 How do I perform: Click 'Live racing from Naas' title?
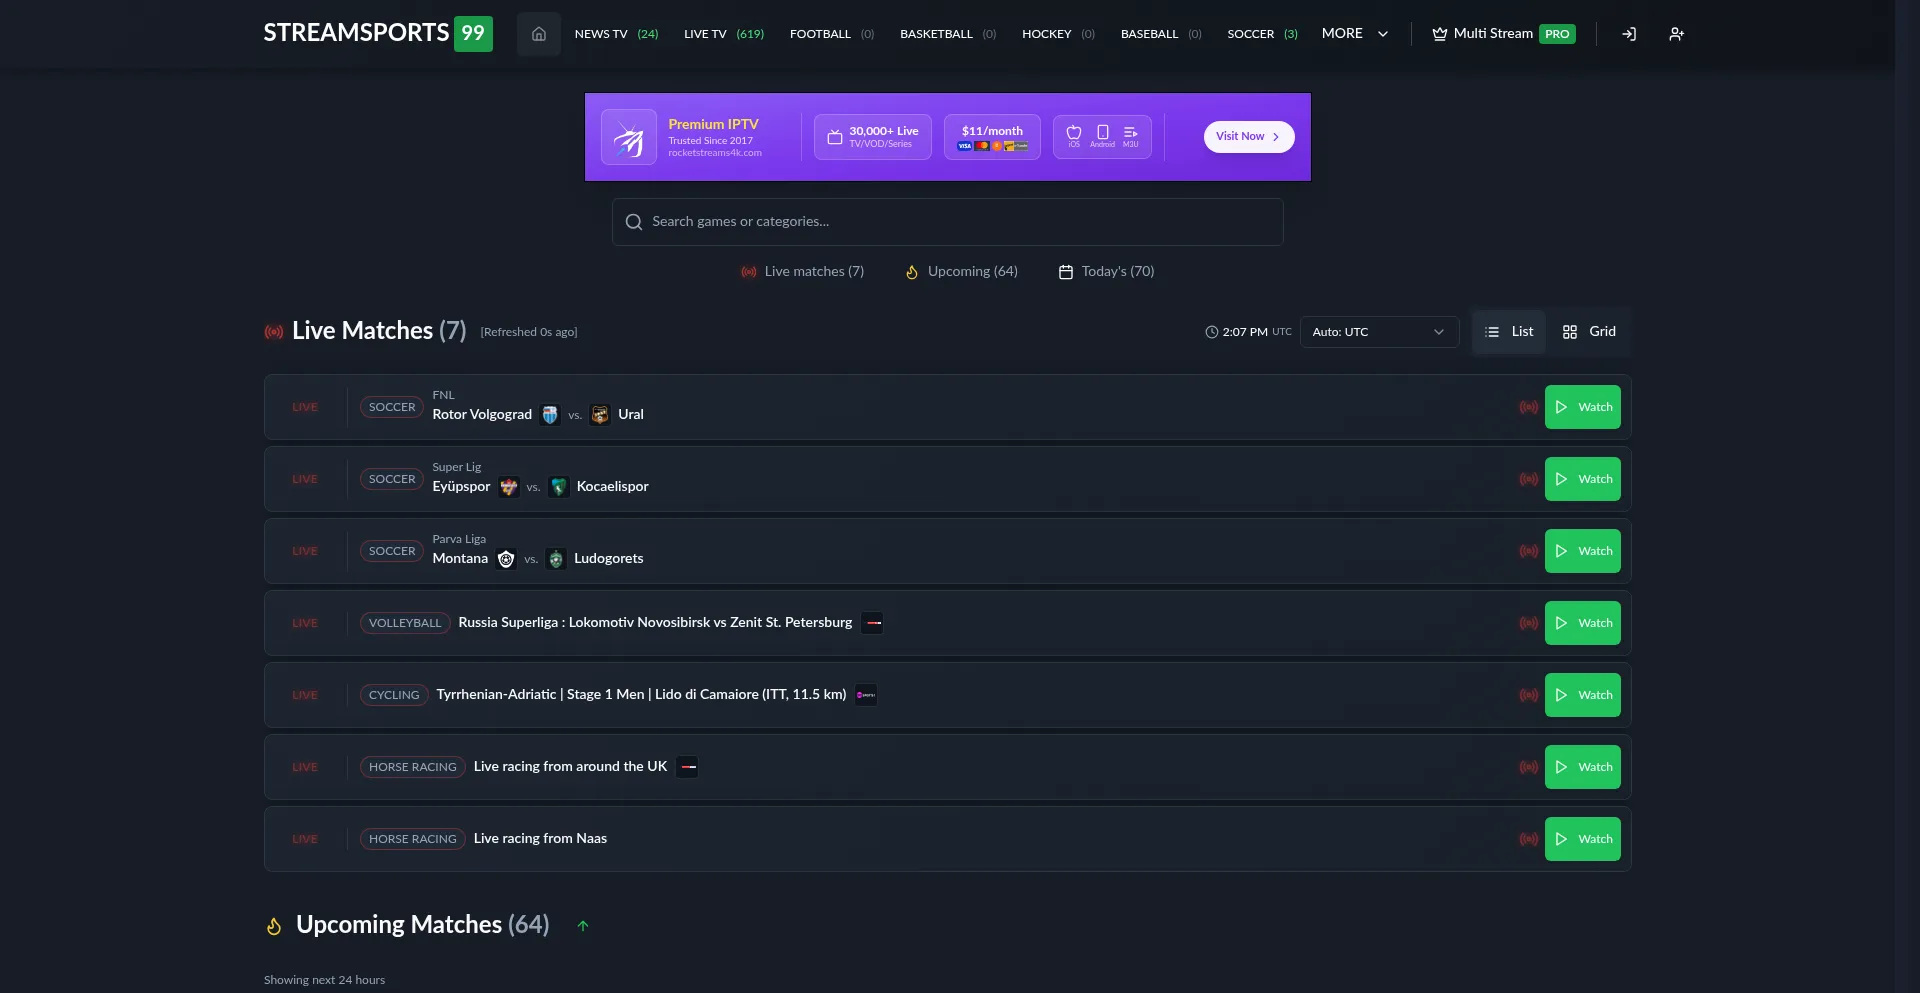click(x=540, y=839)
